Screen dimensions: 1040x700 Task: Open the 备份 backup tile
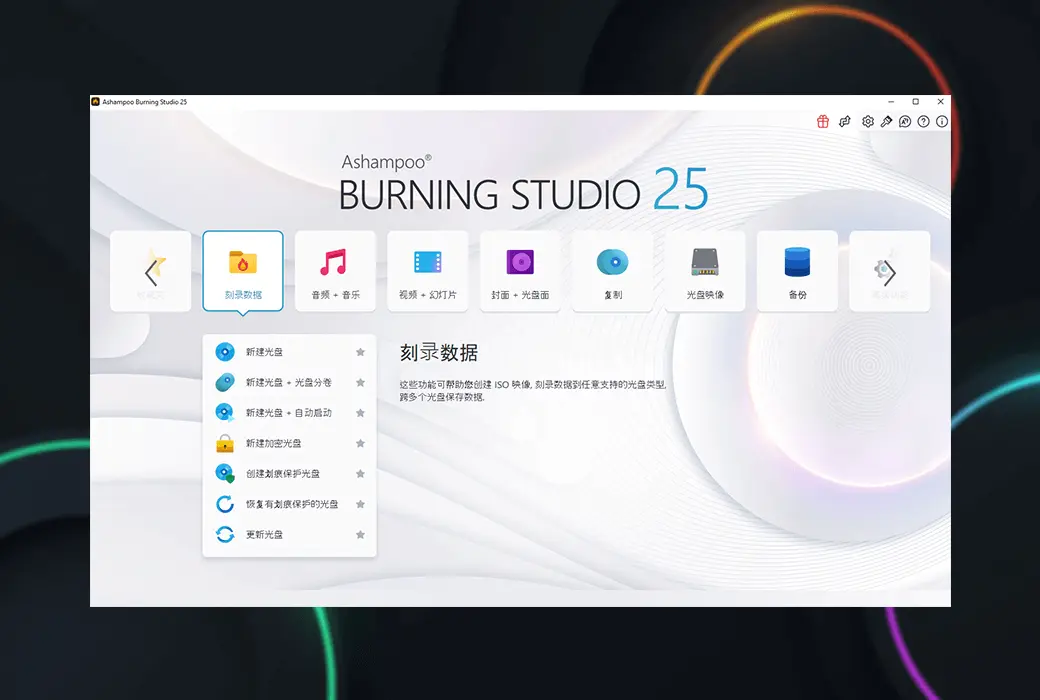pos(797,271)
